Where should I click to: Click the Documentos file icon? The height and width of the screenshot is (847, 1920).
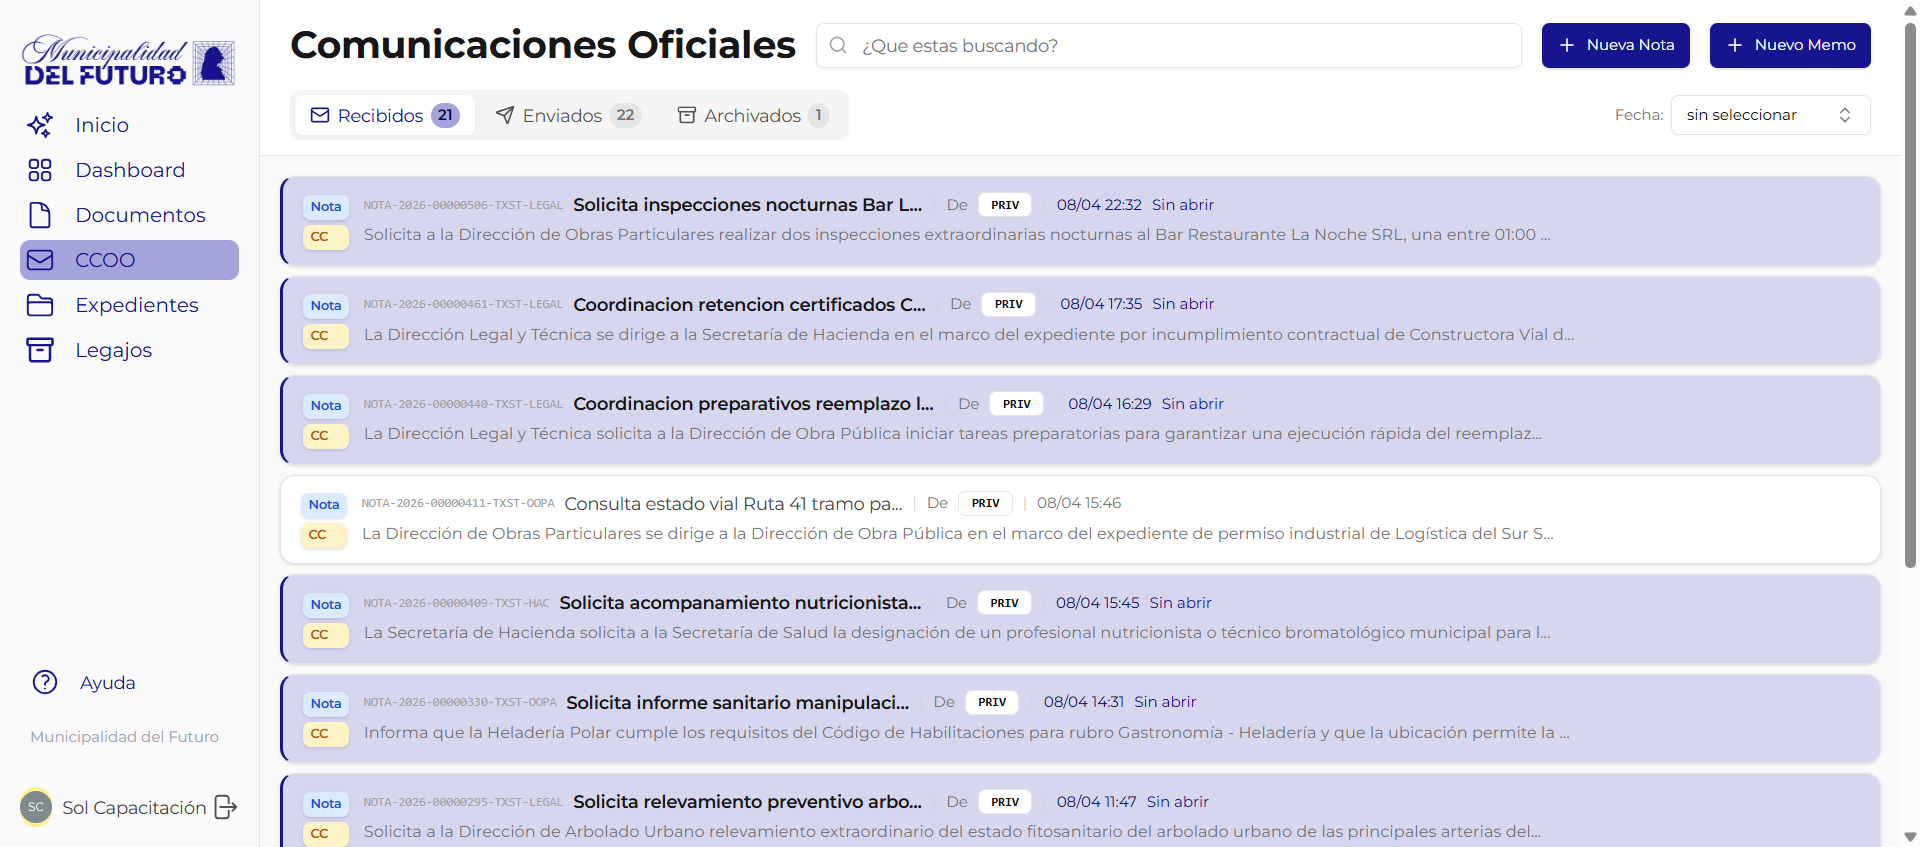40,215
